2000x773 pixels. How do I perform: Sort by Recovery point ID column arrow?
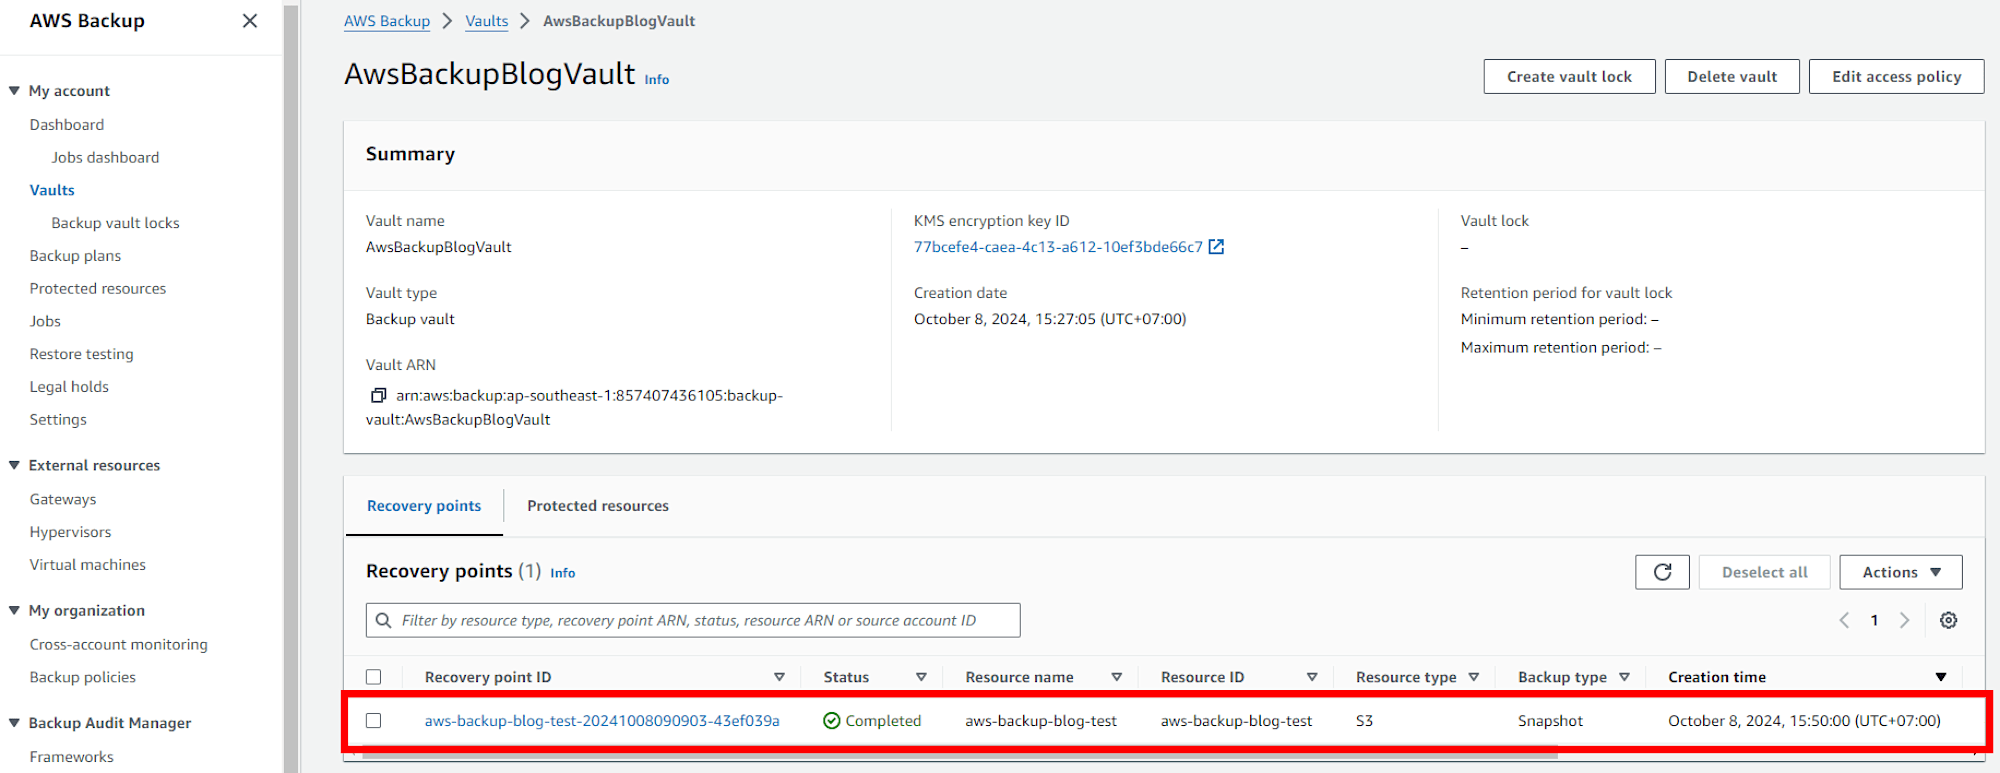click(x=779, y=677)
